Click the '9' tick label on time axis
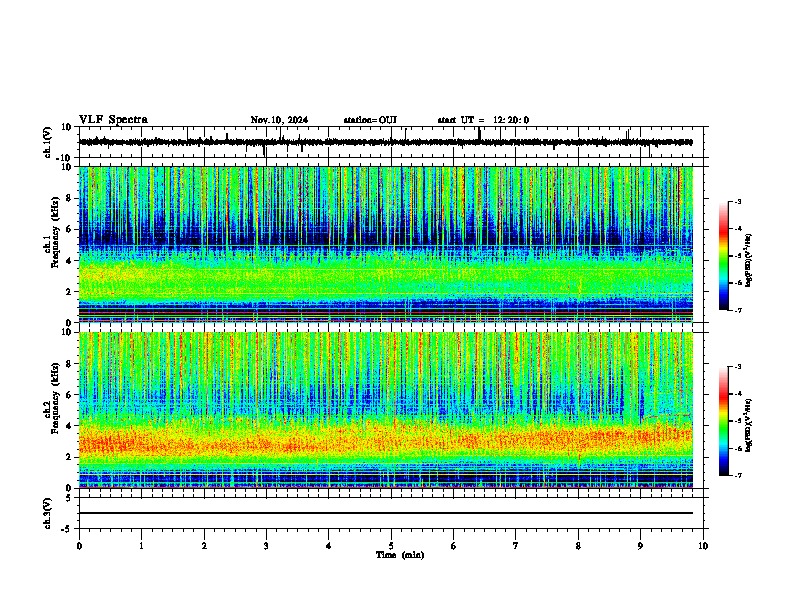 [x=640, y=546]
